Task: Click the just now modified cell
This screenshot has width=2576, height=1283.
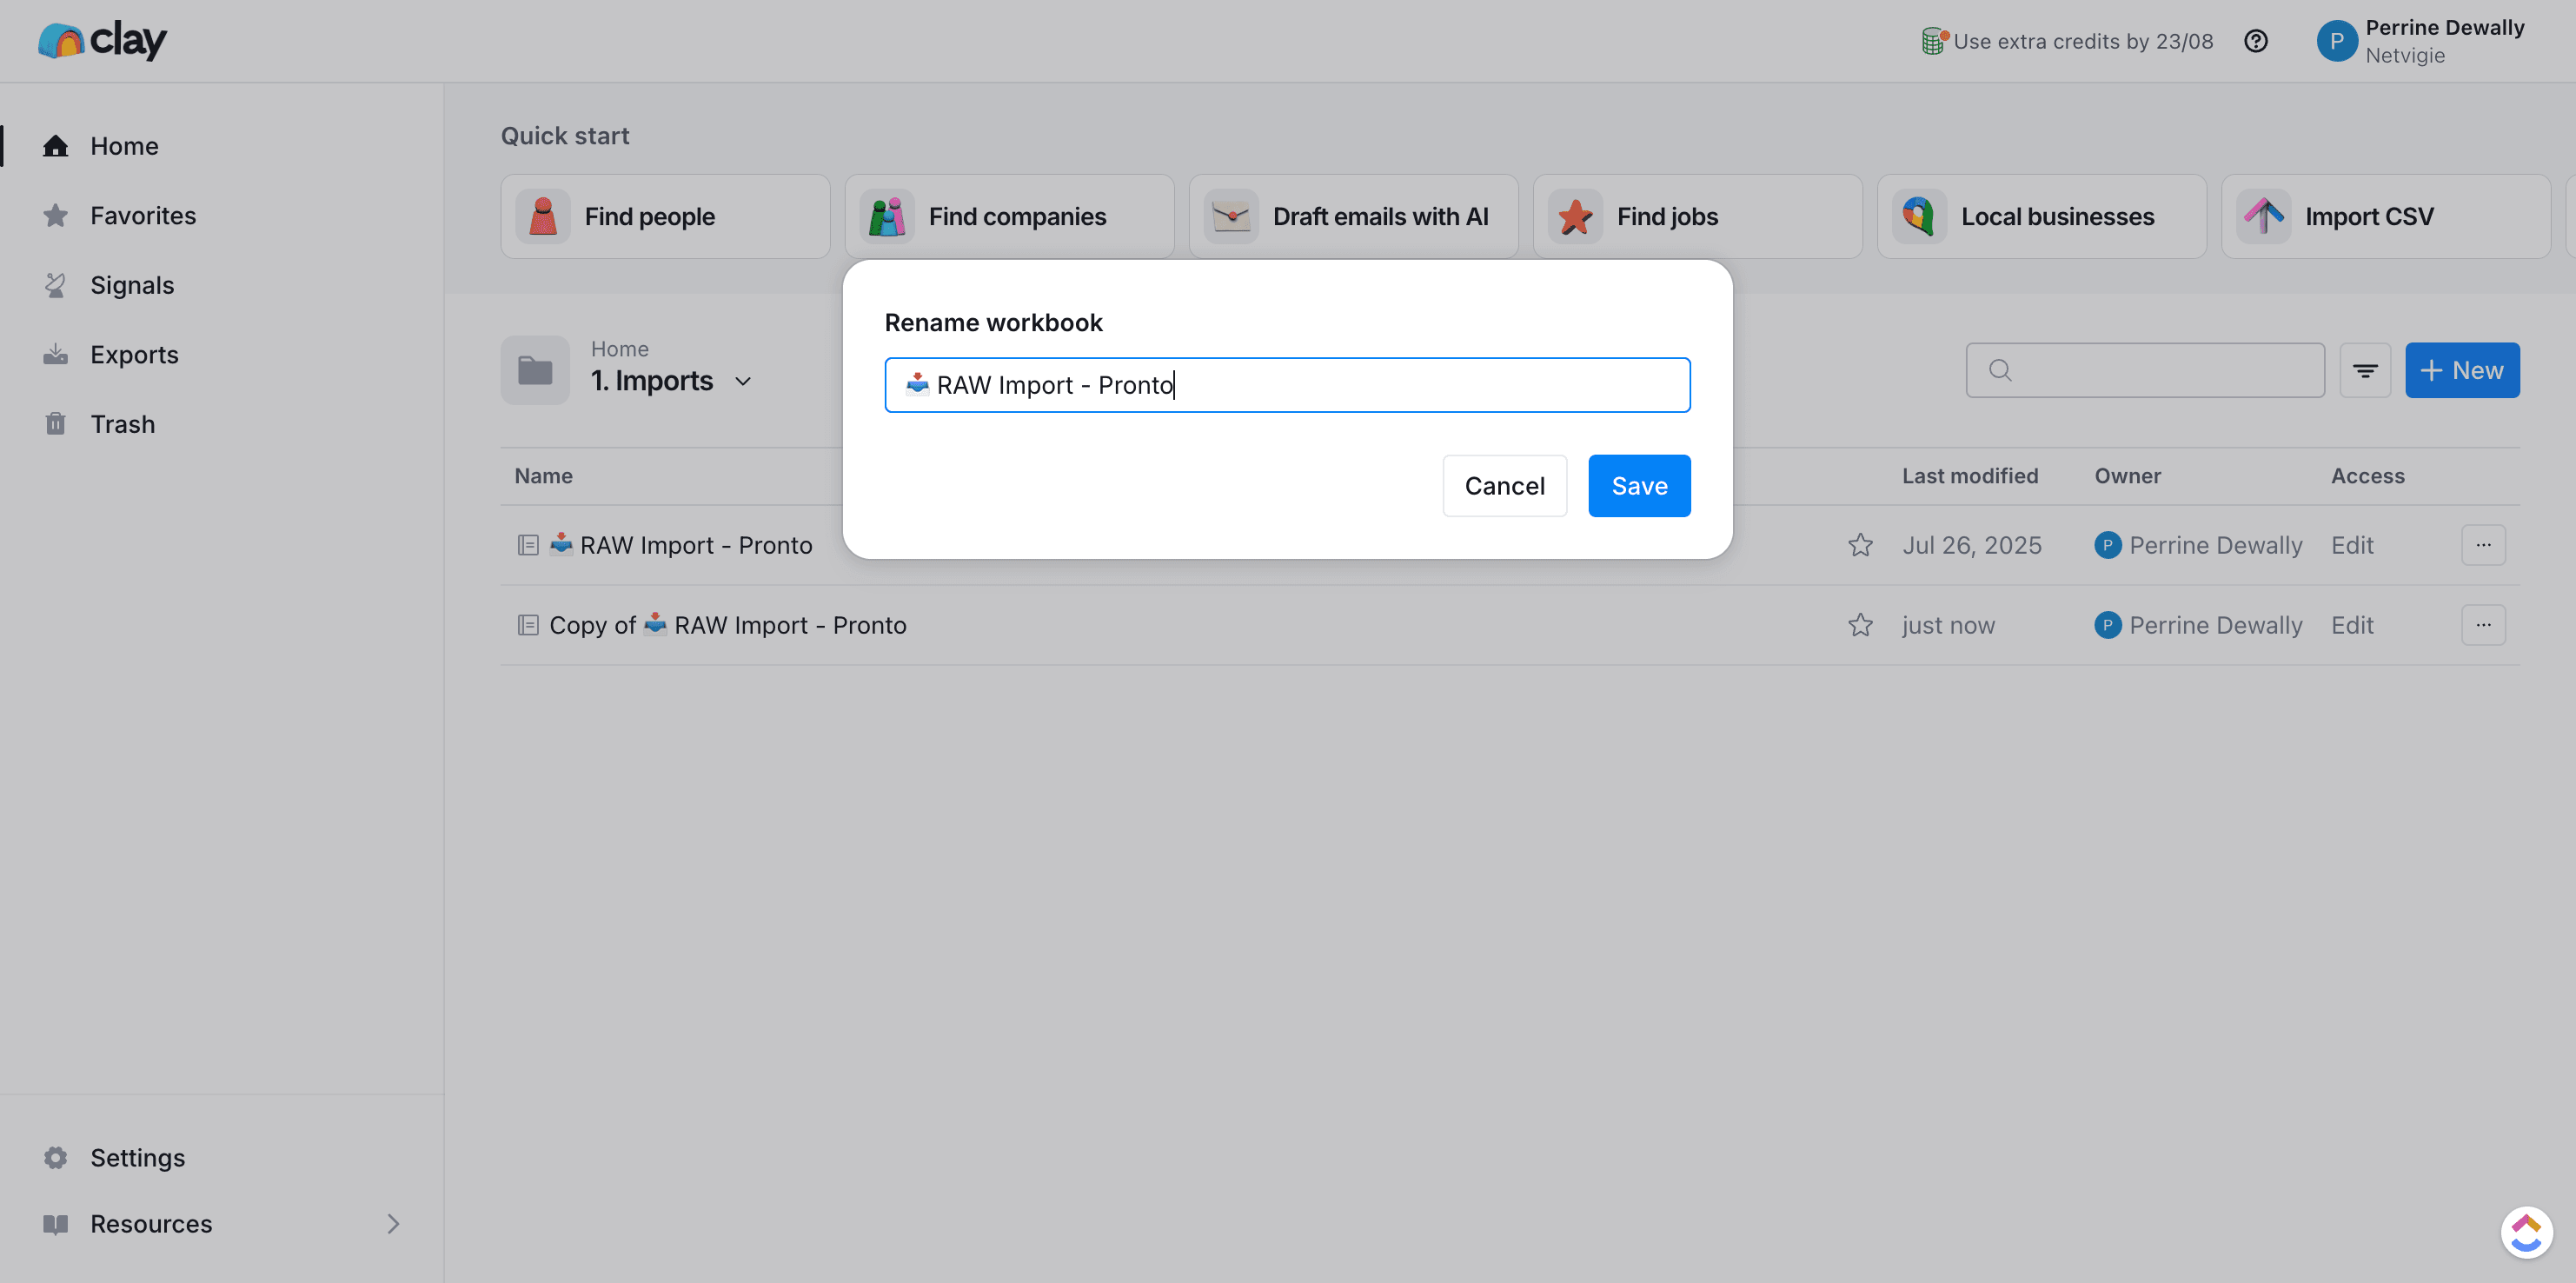Action: [x=1948, y=625]
